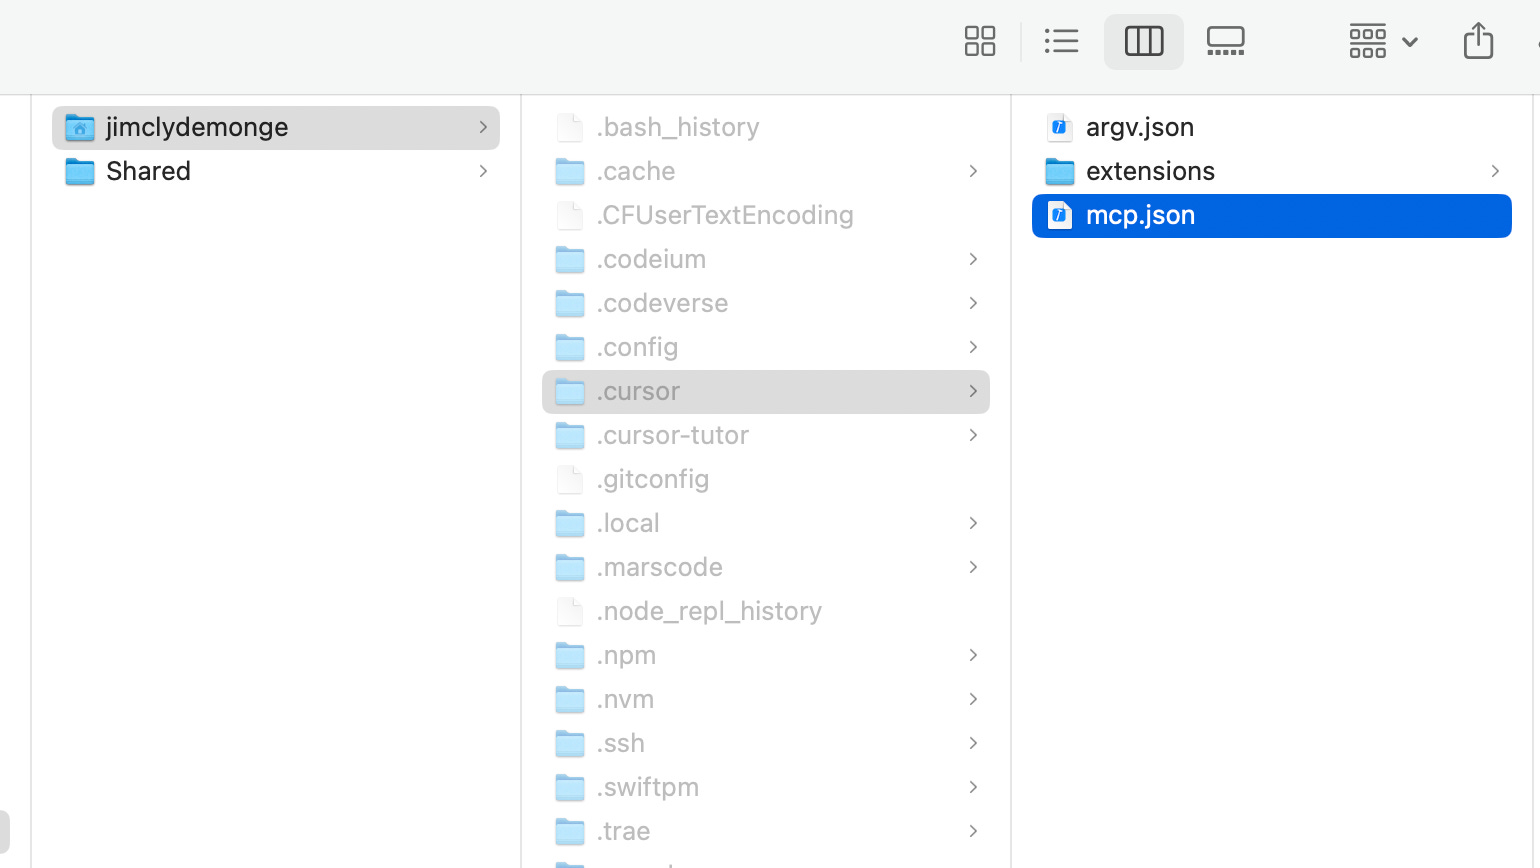
Task: Click the Share button
Action: pos(1478,41)
